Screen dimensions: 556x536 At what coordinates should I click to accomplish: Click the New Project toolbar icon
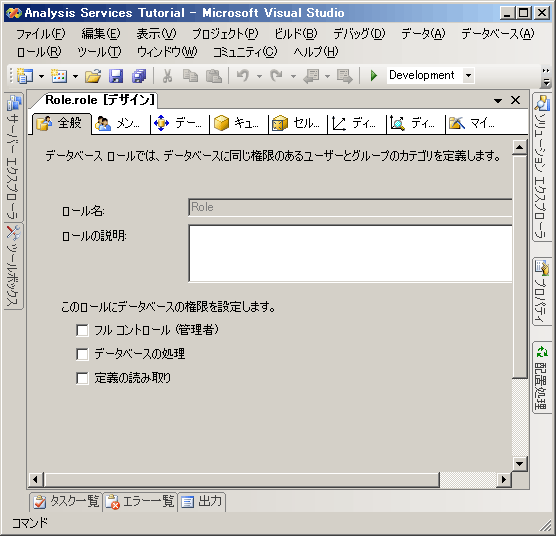pyautogui.click(x=24, y=76)
